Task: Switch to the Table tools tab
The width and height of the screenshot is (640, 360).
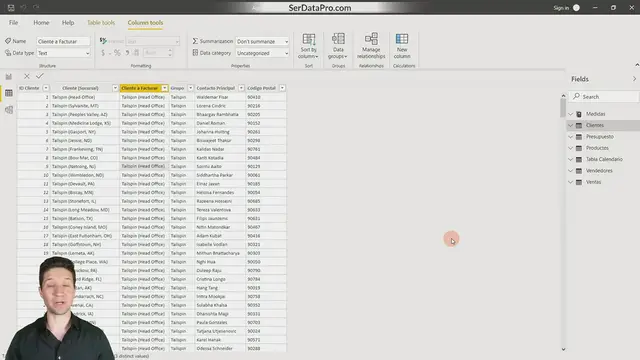Action: tap(101, 22)
